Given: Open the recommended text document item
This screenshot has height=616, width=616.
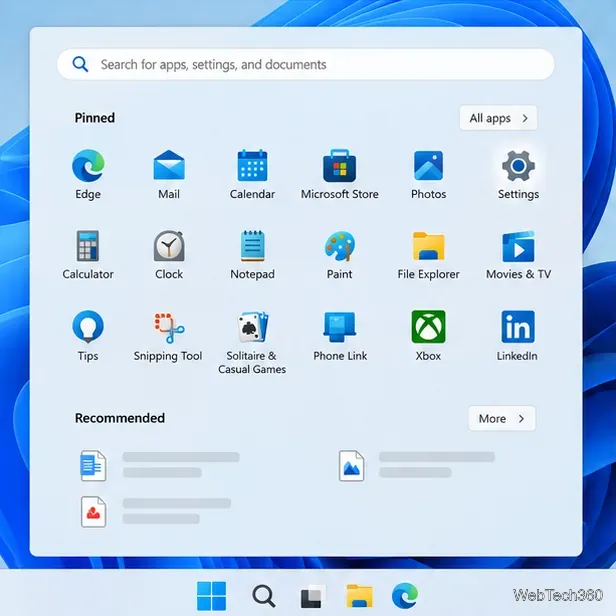Looking at the screenshot, I should point(160,465).
